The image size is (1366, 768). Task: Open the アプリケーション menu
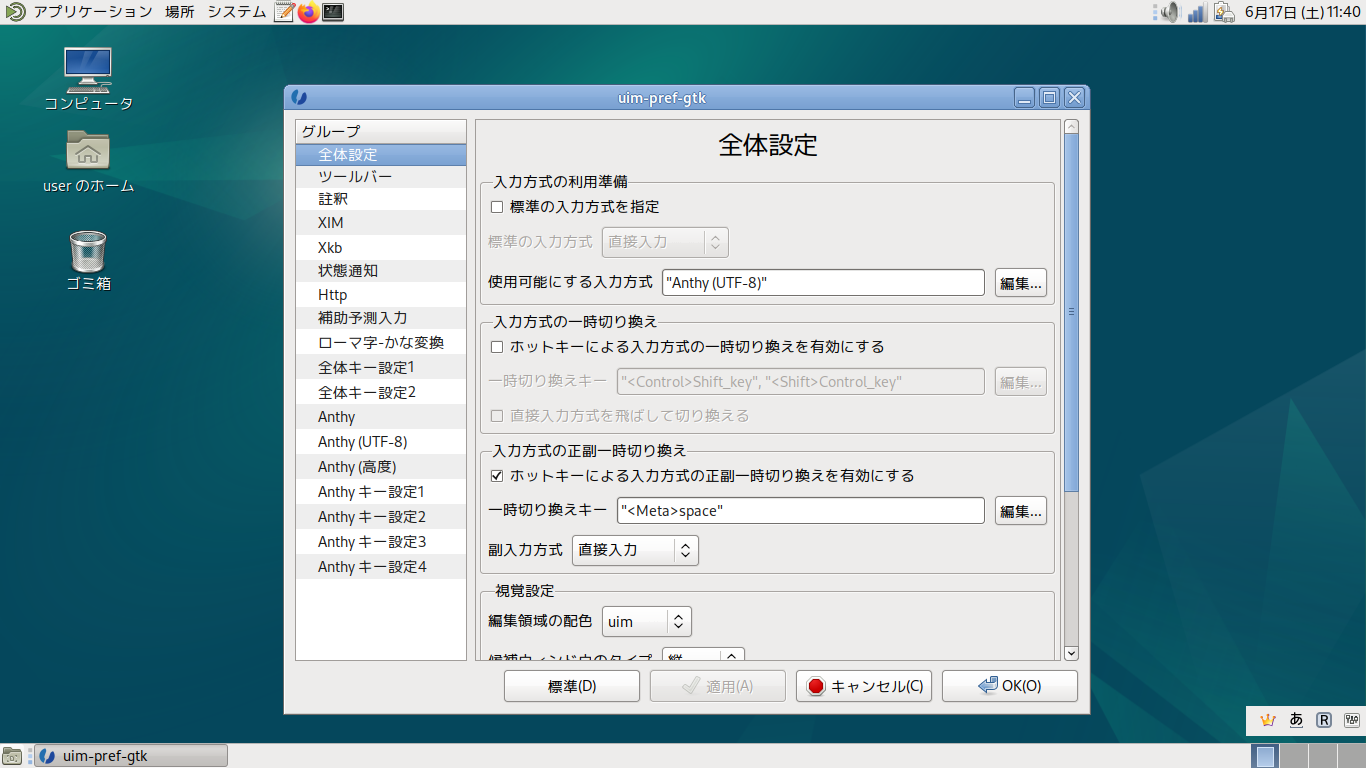[93, 12]
